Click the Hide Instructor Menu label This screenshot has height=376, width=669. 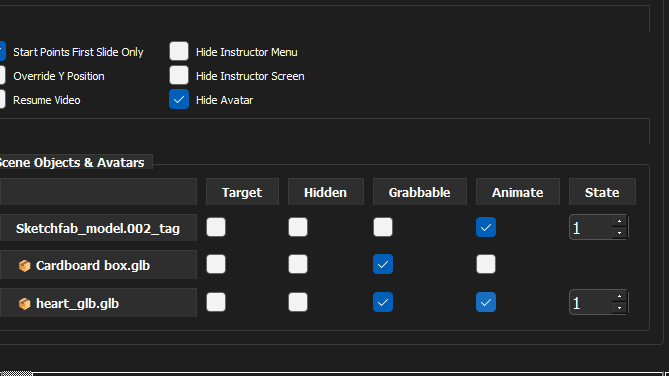[x=247, y=52]
